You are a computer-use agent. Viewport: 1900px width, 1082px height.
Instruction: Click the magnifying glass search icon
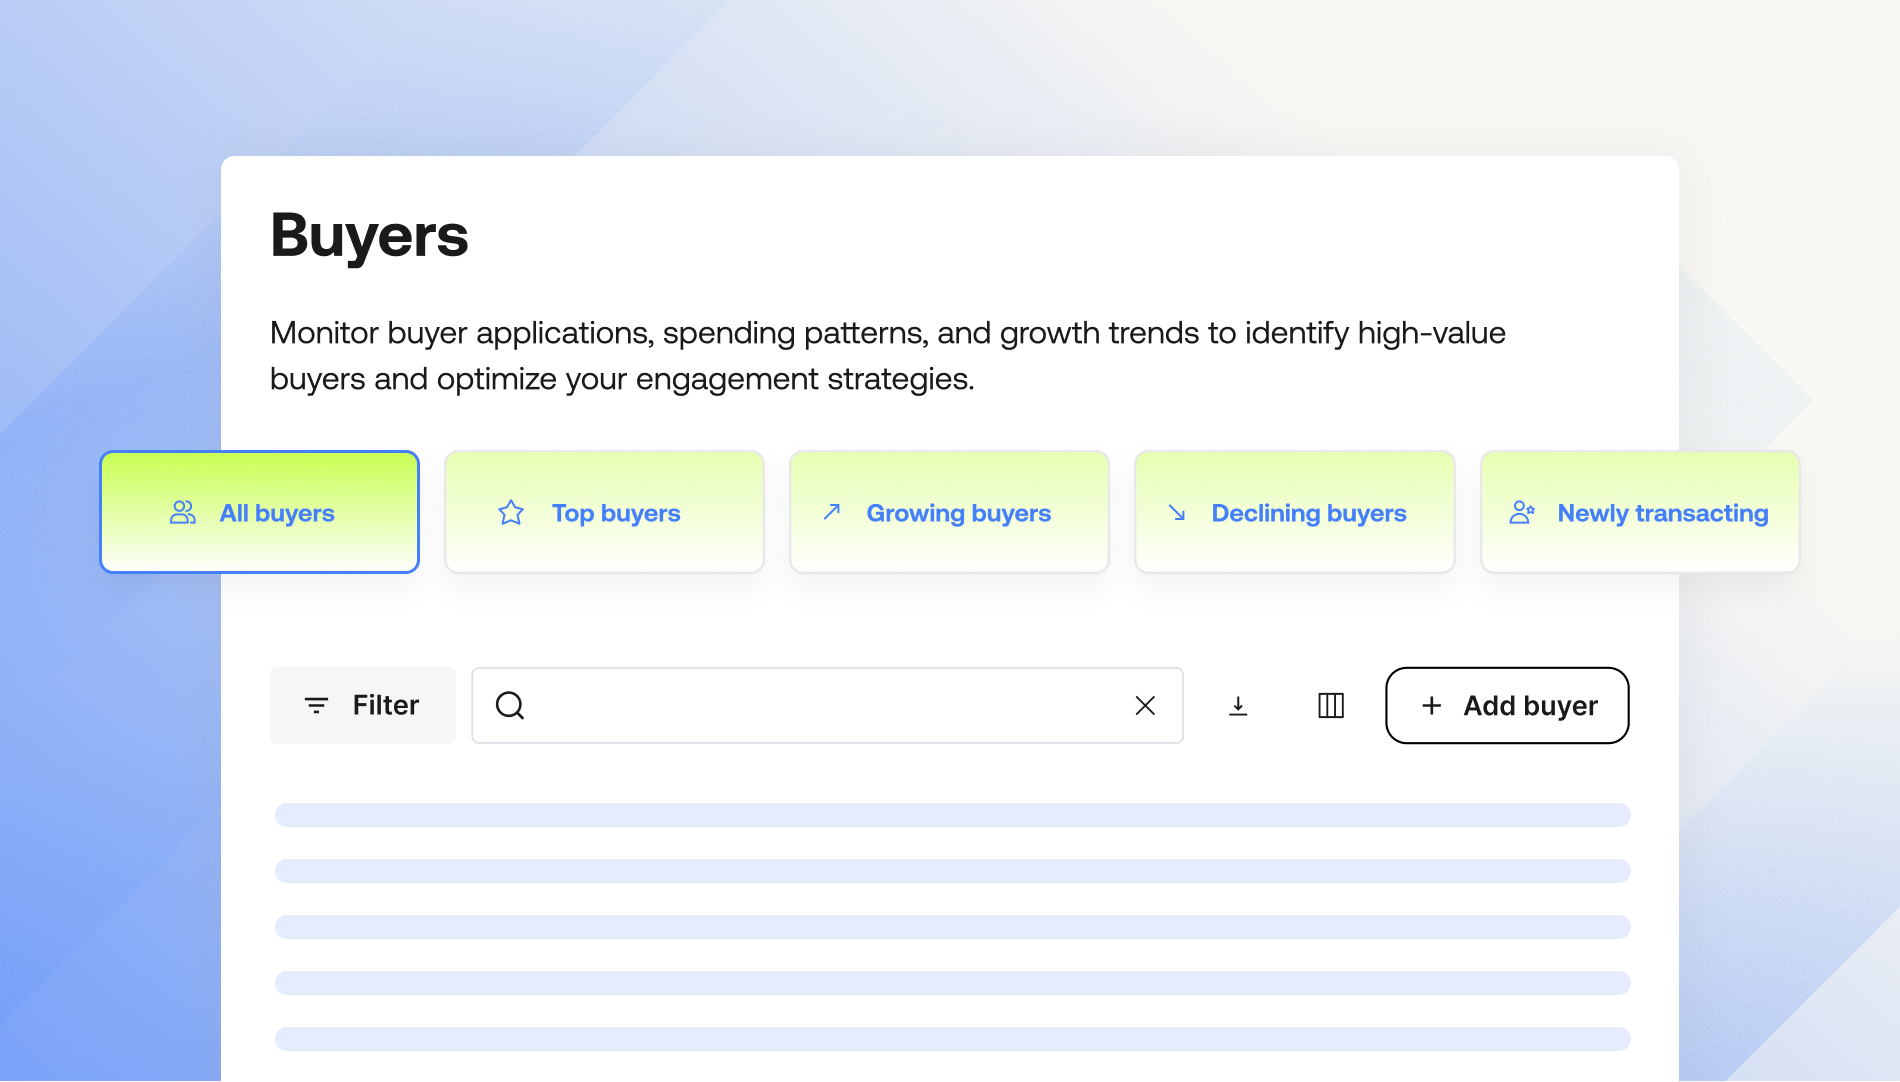coord(510,706)
